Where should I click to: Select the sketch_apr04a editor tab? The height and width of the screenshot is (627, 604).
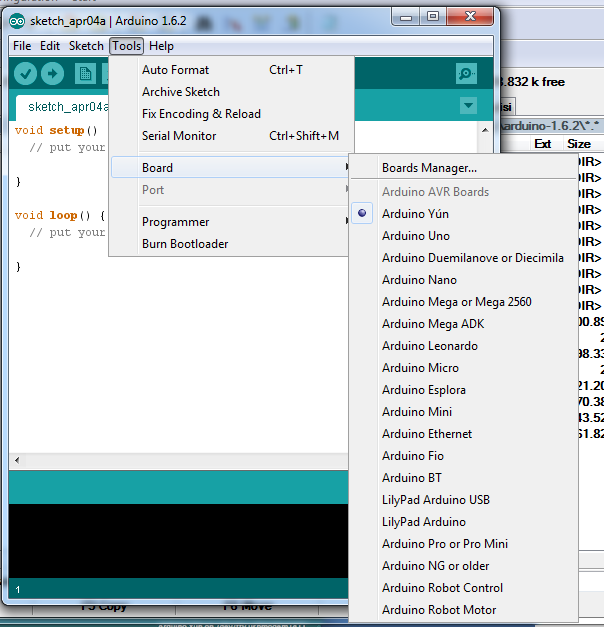(x=60, y=107)
